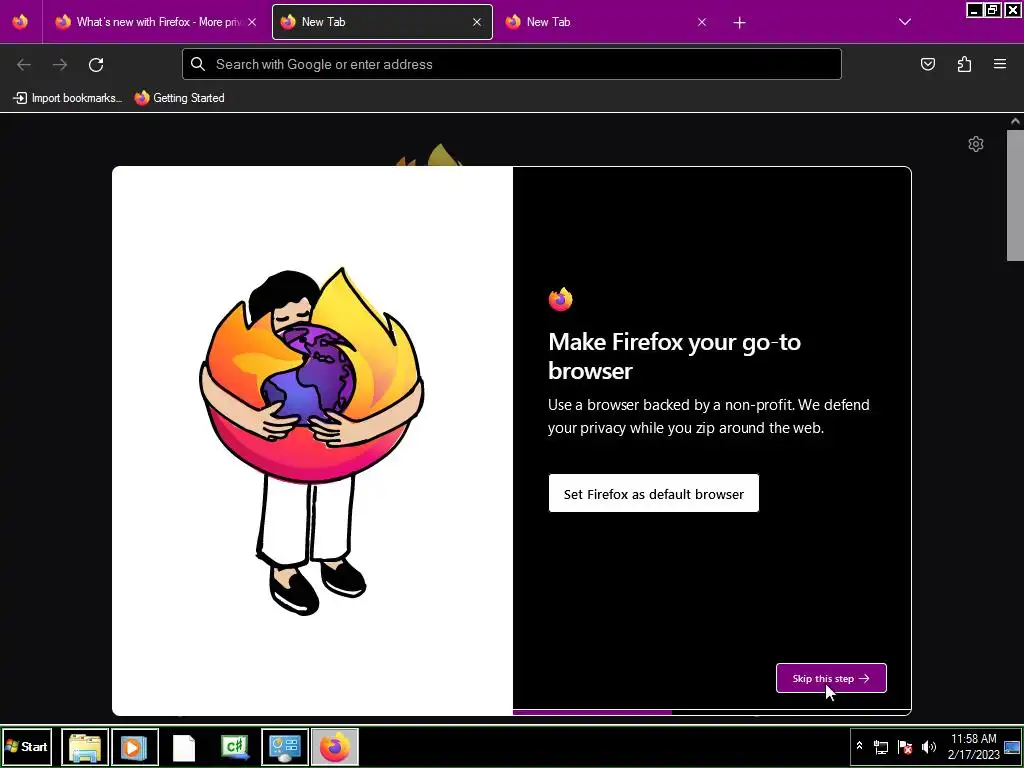Image resolution: width=1024 pixels, height=768 pixels.
Task: Close the active New Tab tab
Action: click(477, 22)
